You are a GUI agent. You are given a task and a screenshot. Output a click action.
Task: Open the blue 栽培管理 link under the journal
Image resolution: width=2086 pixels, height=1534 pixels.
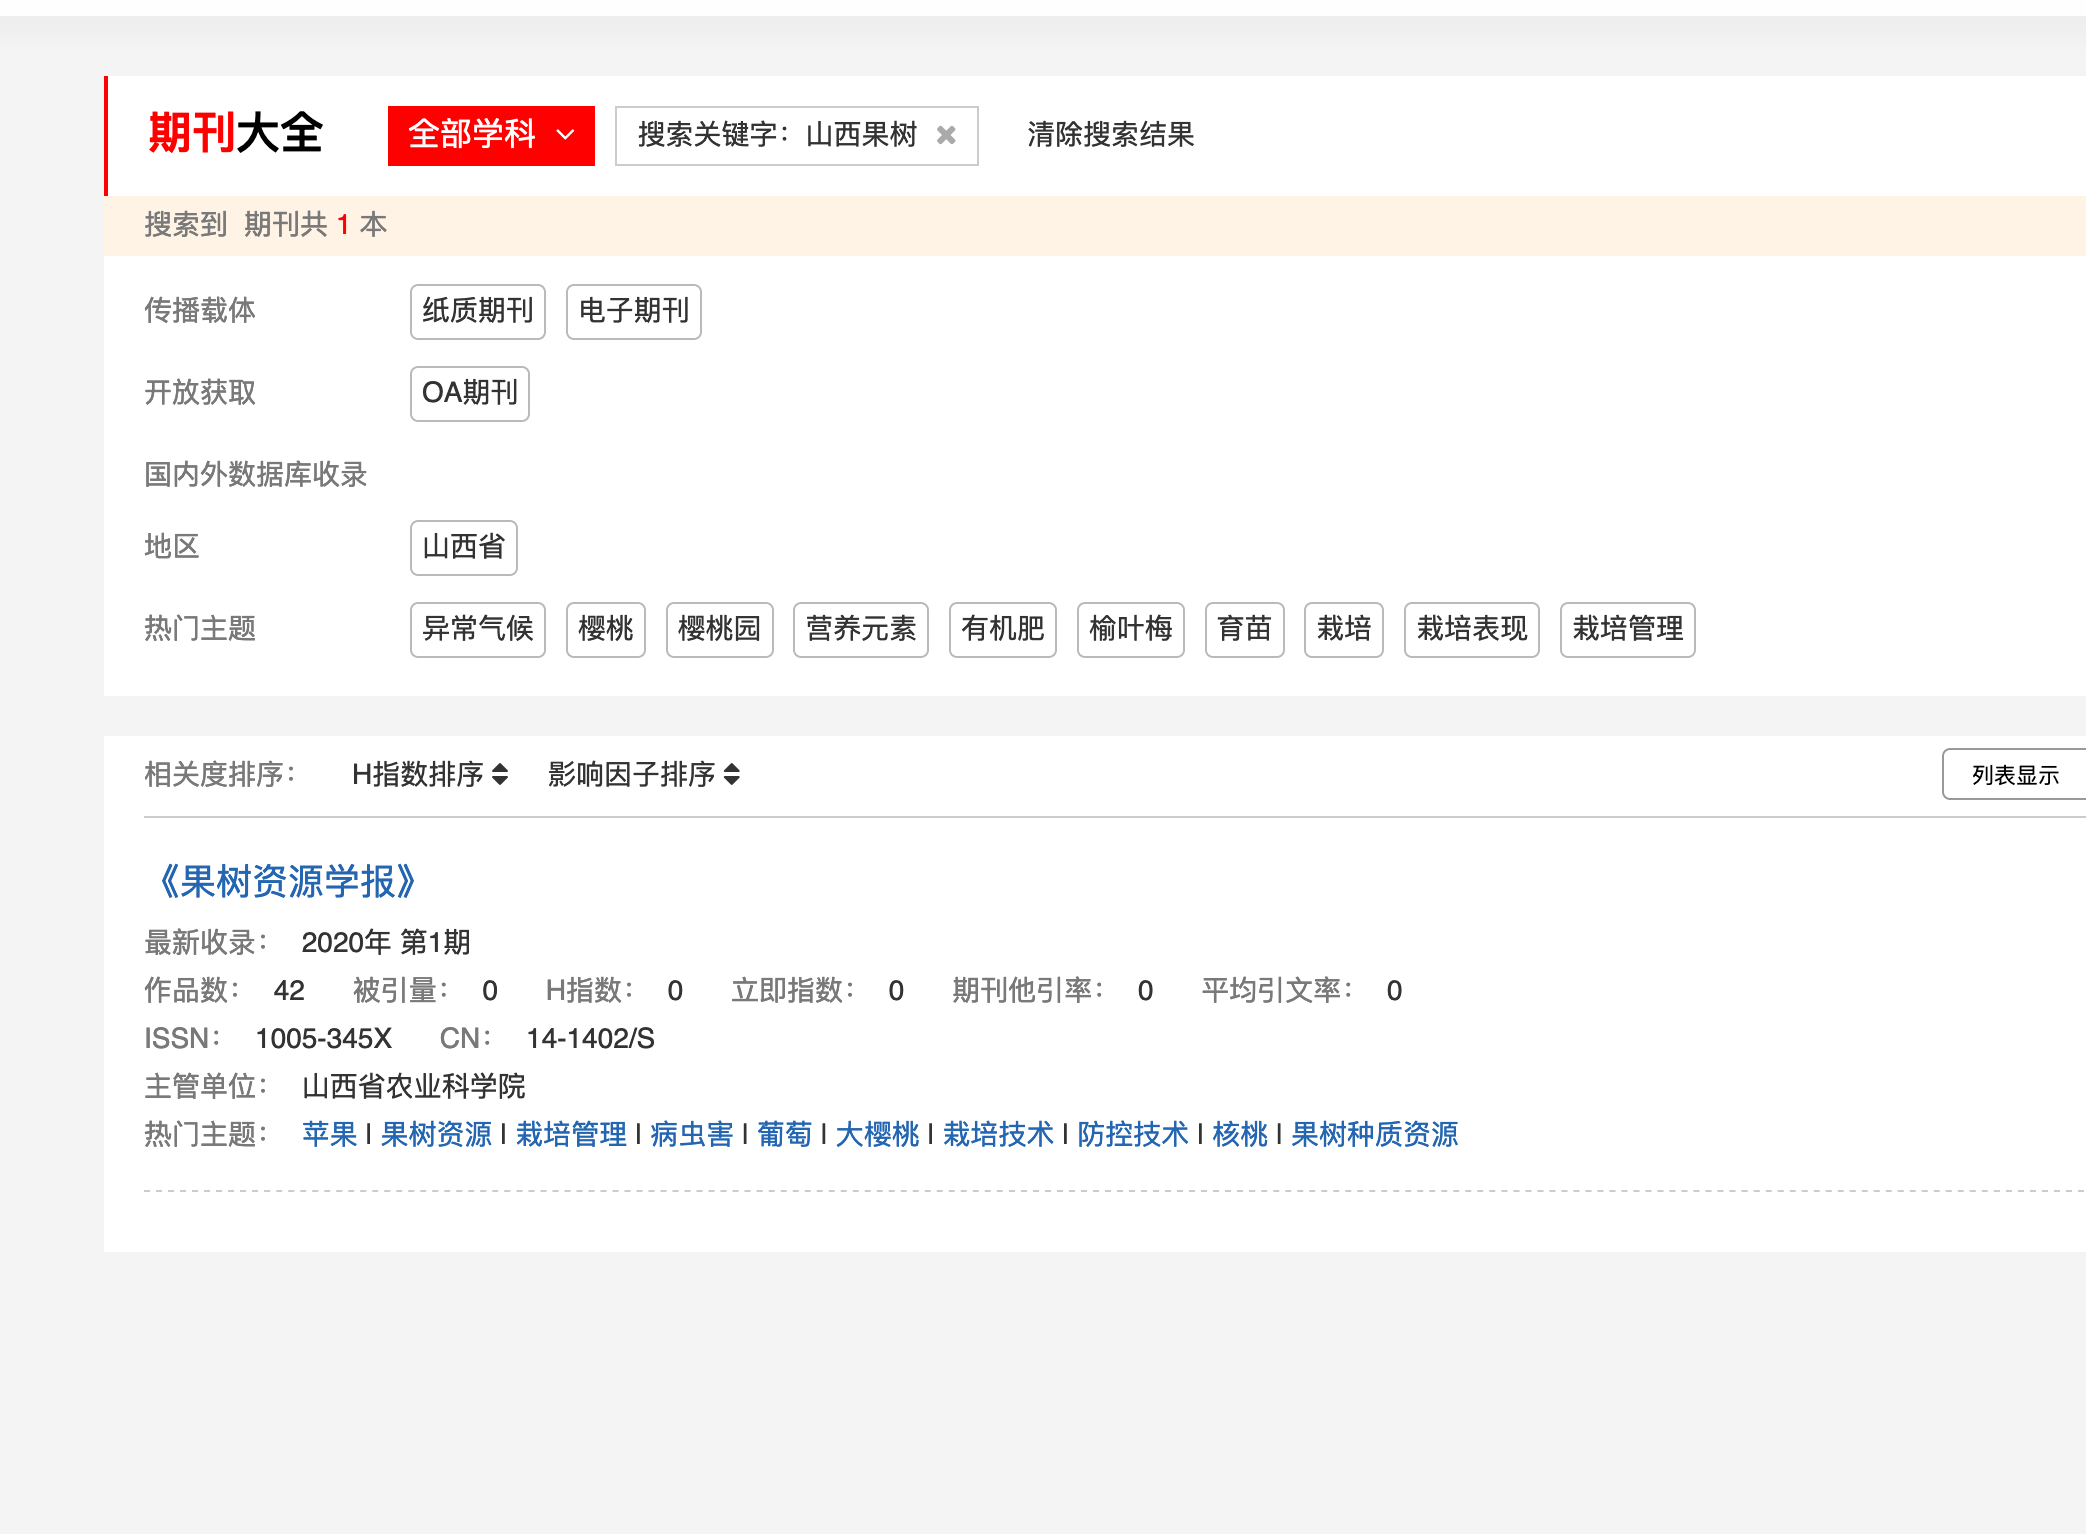click(571, 1134)
